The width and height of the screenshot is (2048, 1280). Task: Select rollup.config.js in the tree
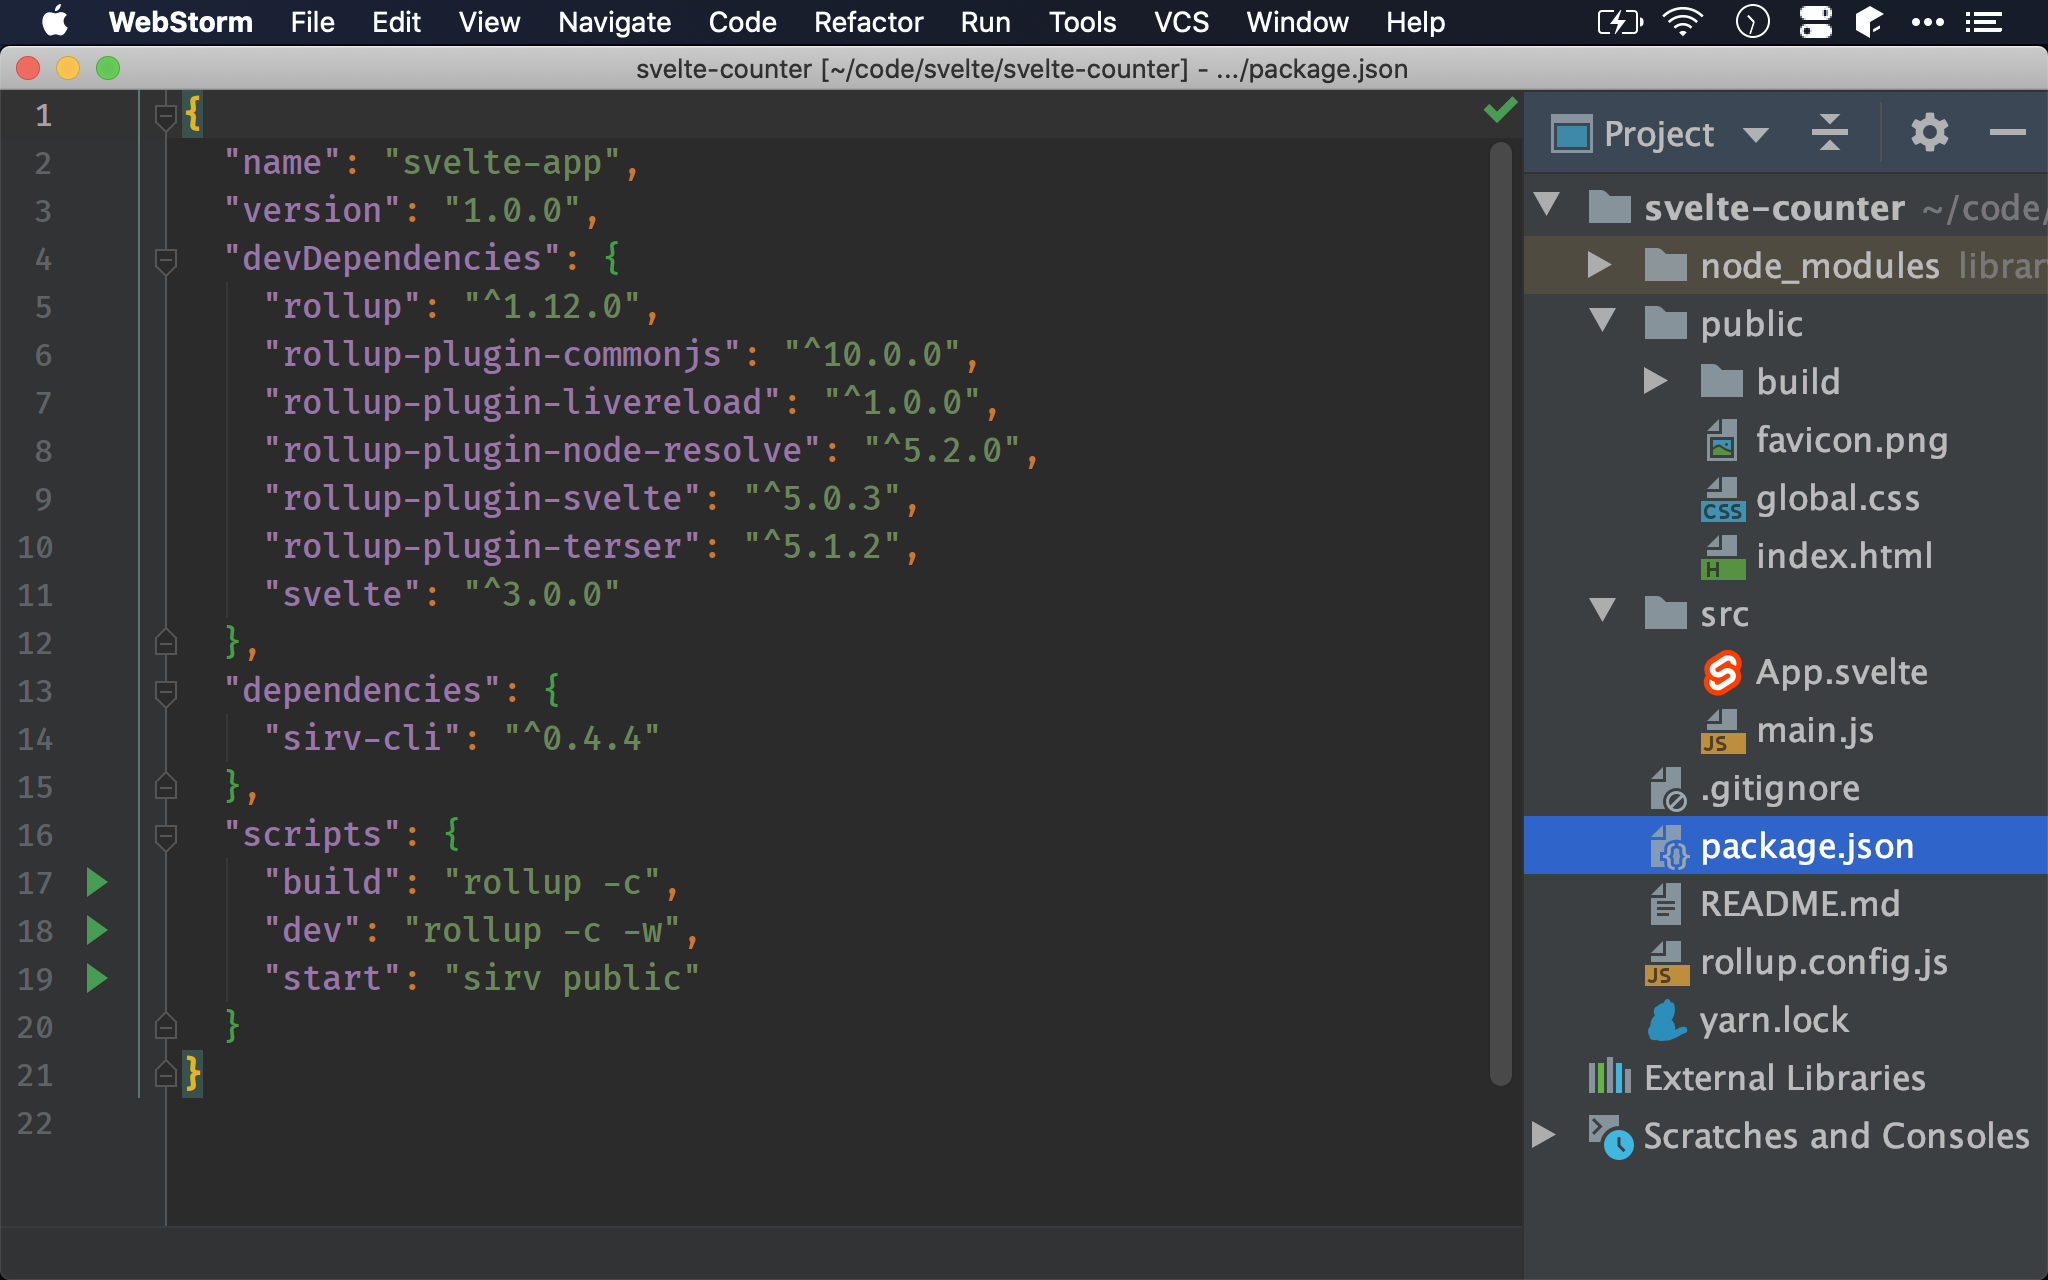point(1824,963)
